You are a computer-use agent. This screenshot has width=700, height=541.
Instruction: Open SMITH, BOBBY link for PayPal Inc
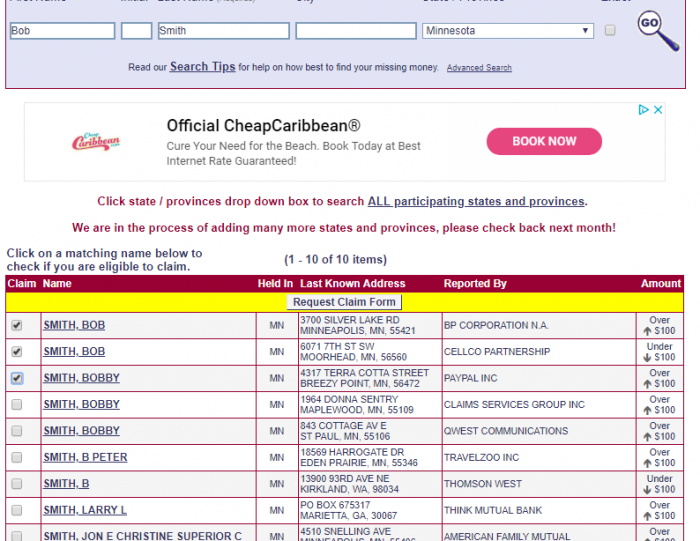click(x=82, y=378)
